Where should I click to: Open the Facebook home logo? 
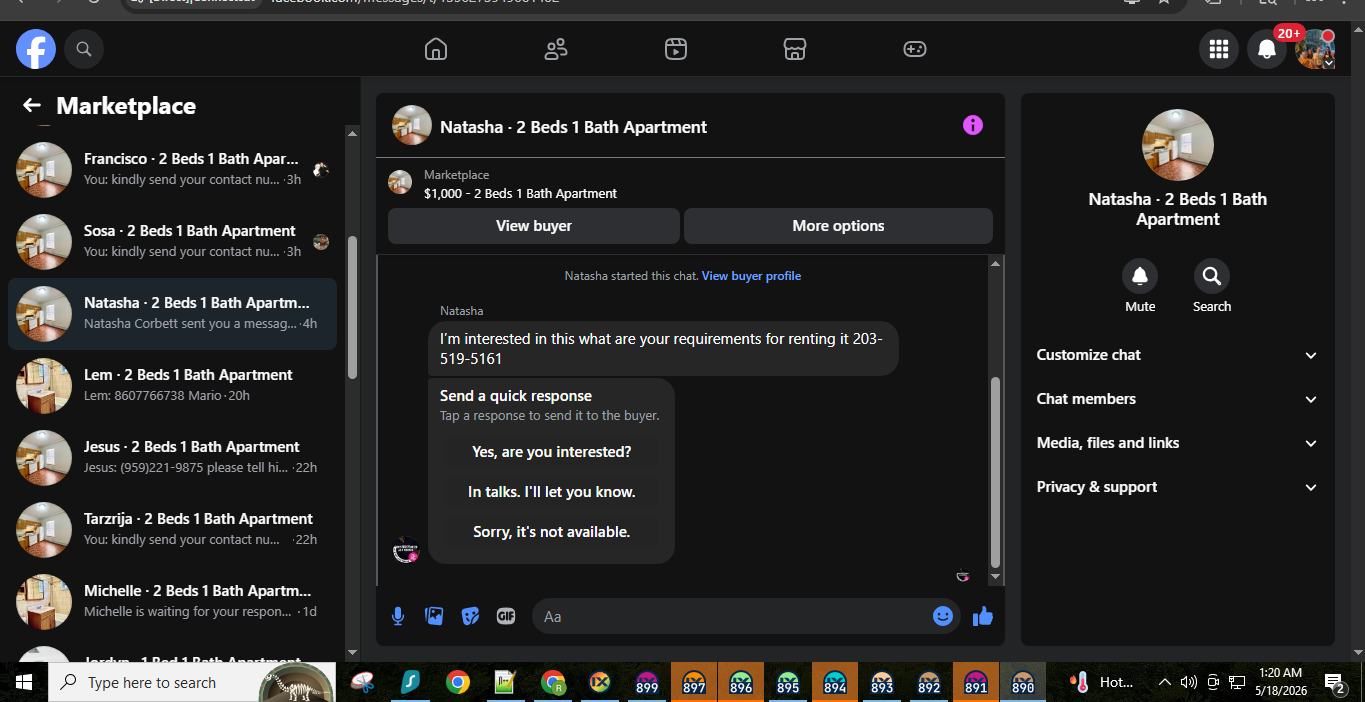click(x=35, y=49)
